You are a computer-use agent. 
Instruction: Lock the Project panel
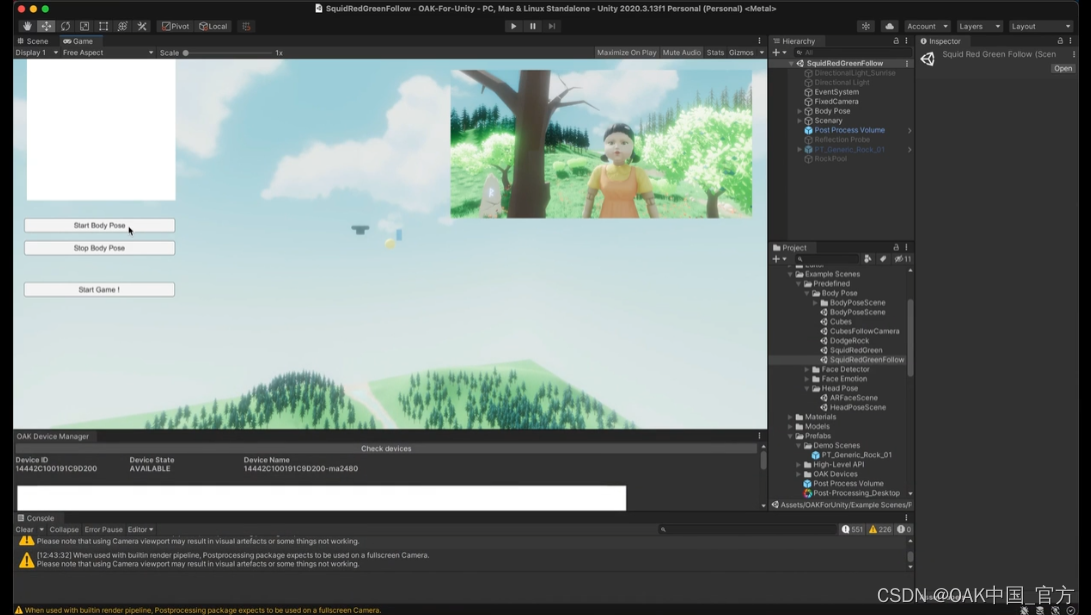896,248
